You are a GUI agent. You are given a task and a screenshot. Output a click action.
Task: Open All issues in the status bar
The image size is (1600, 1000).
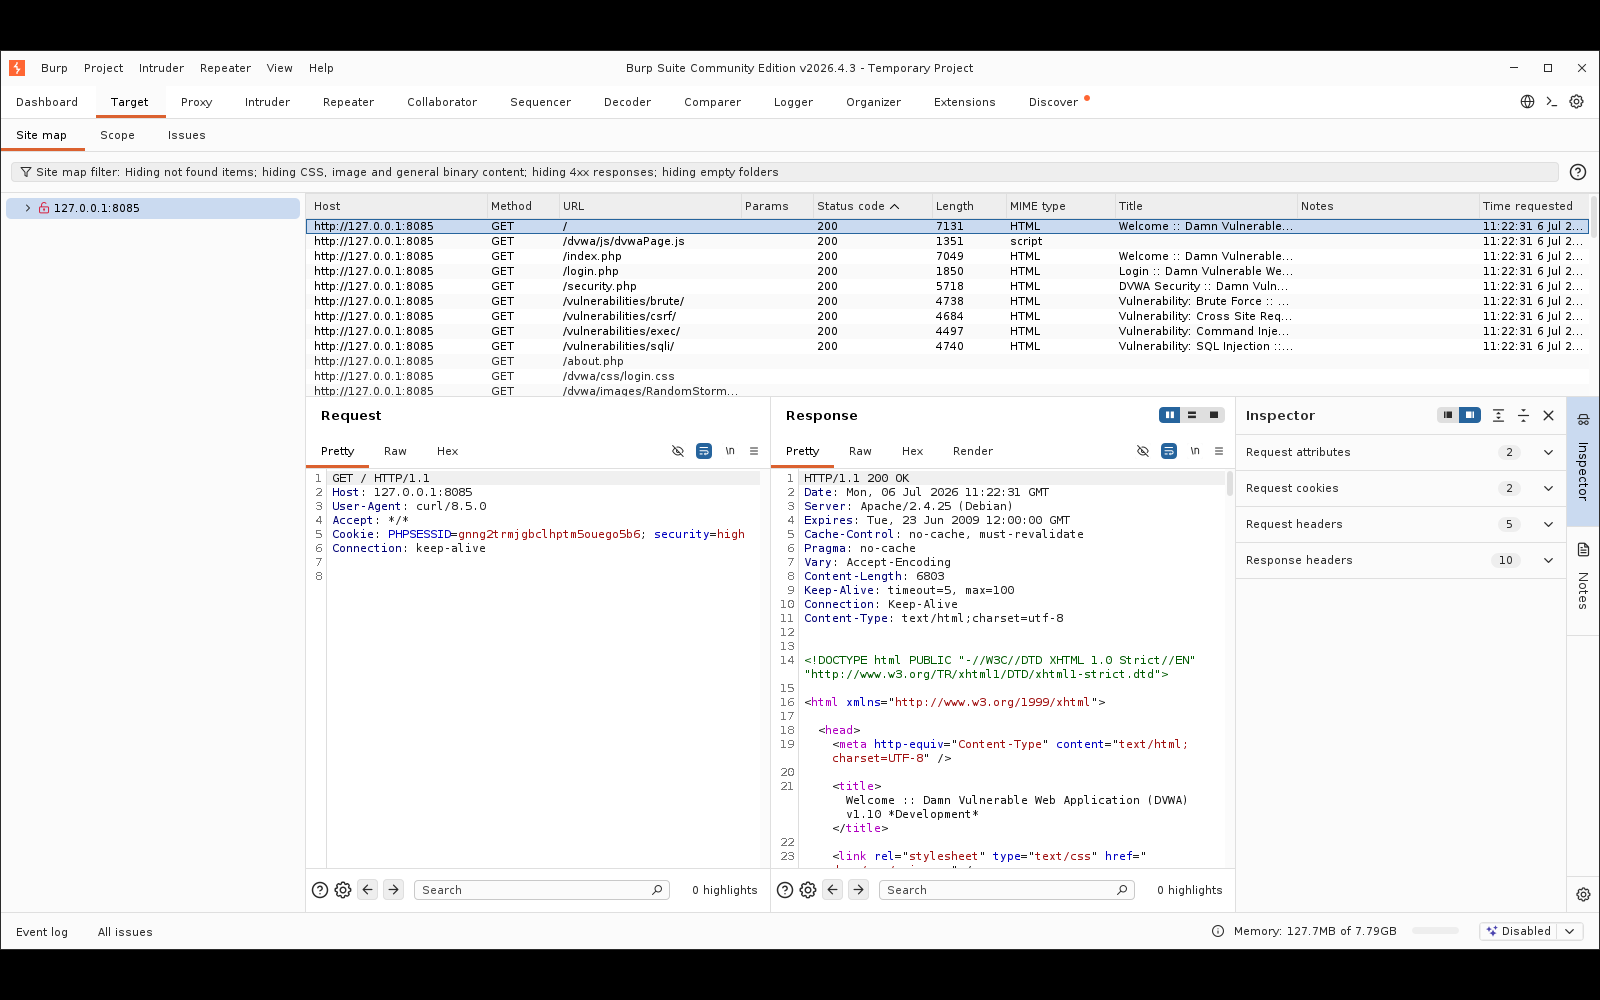click(125, 932)
